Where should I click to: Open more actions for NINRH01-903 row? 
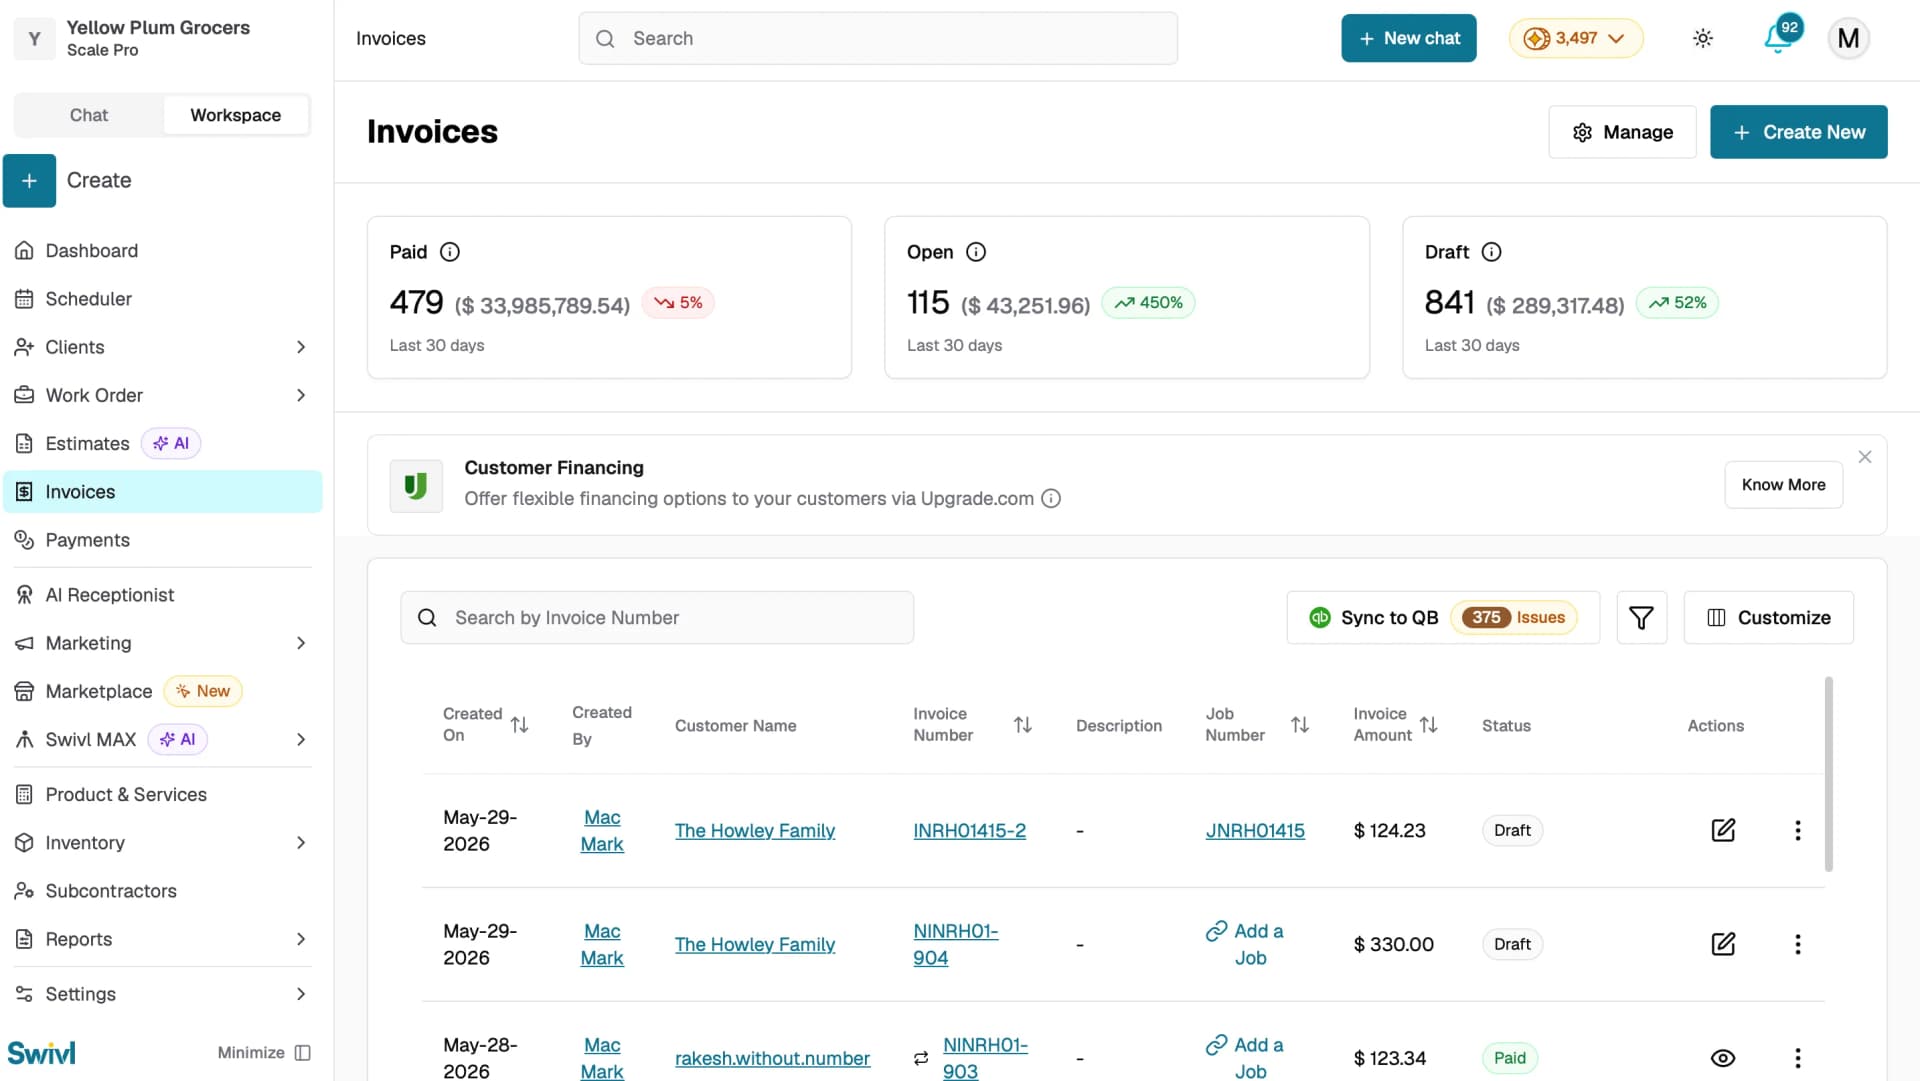pyautogui.click(x=1797, y=1059)
